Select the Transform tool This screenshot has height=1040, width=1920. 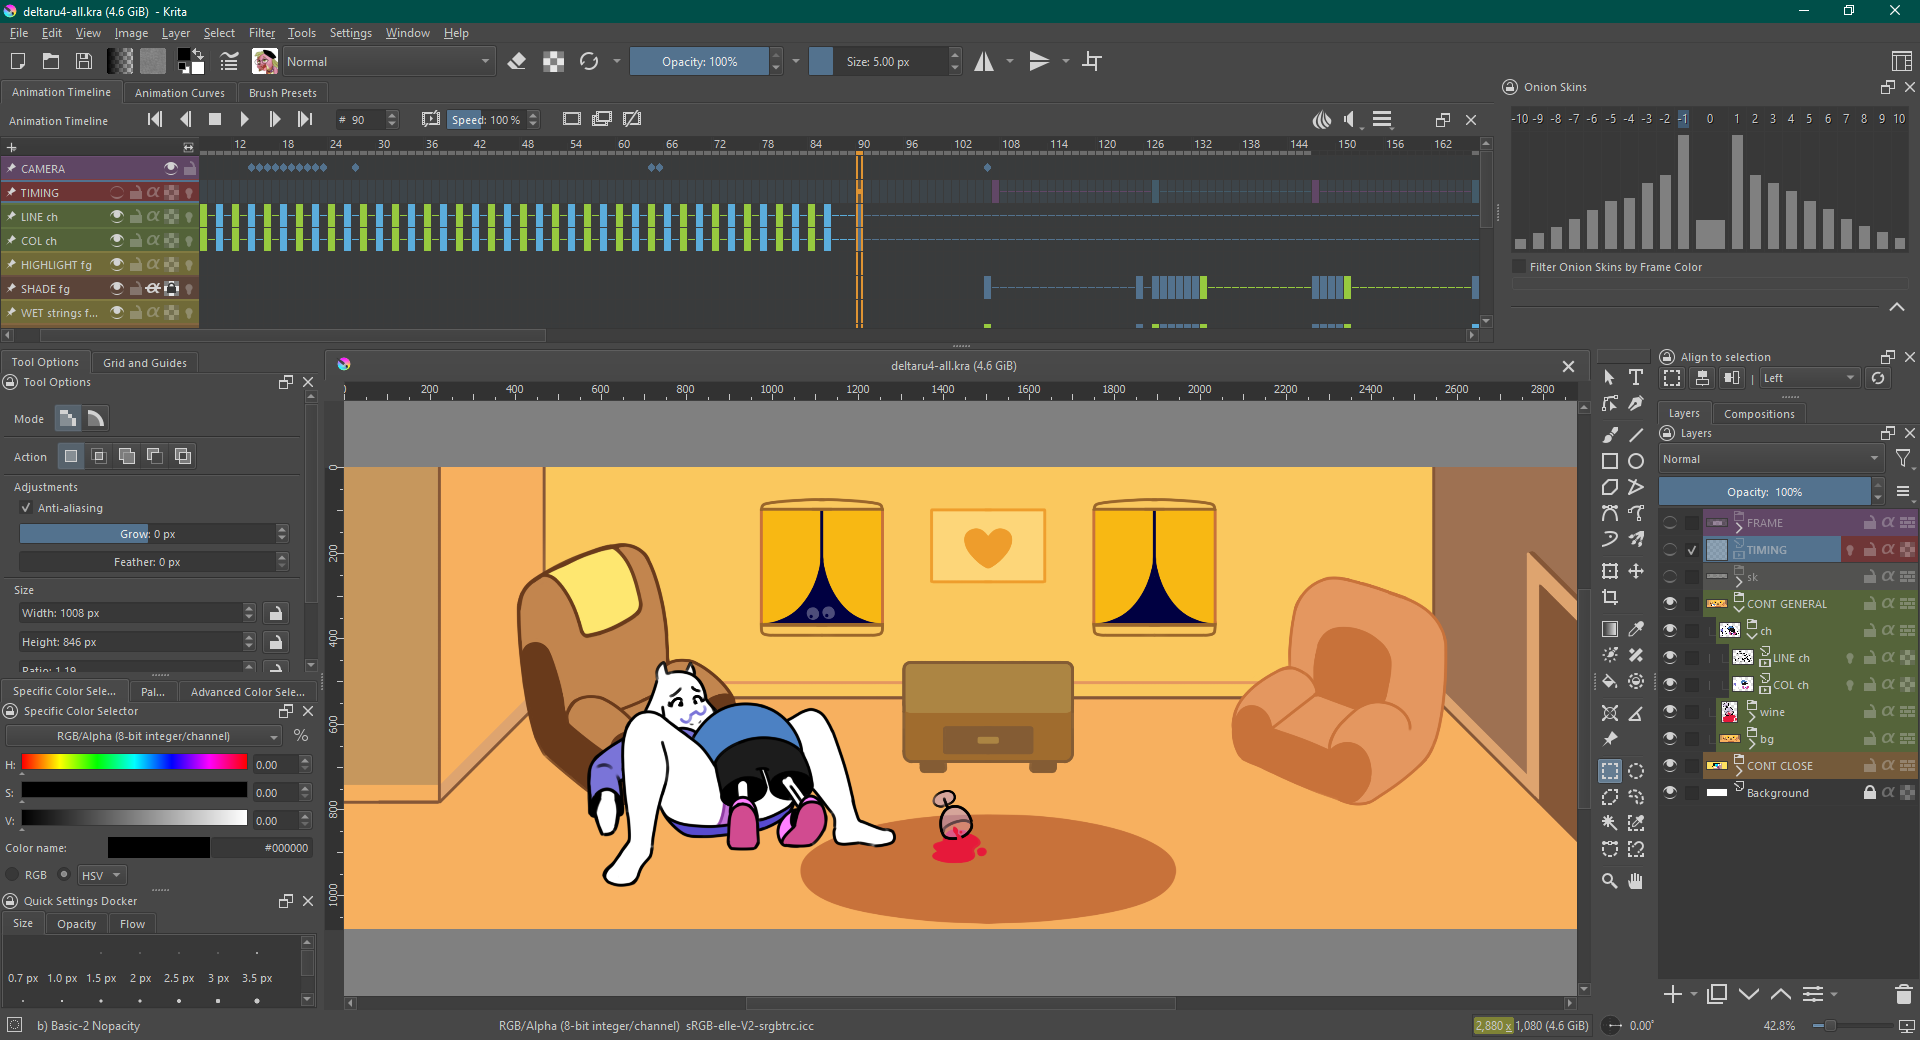pyautogui.click(x=1610, y=571)
